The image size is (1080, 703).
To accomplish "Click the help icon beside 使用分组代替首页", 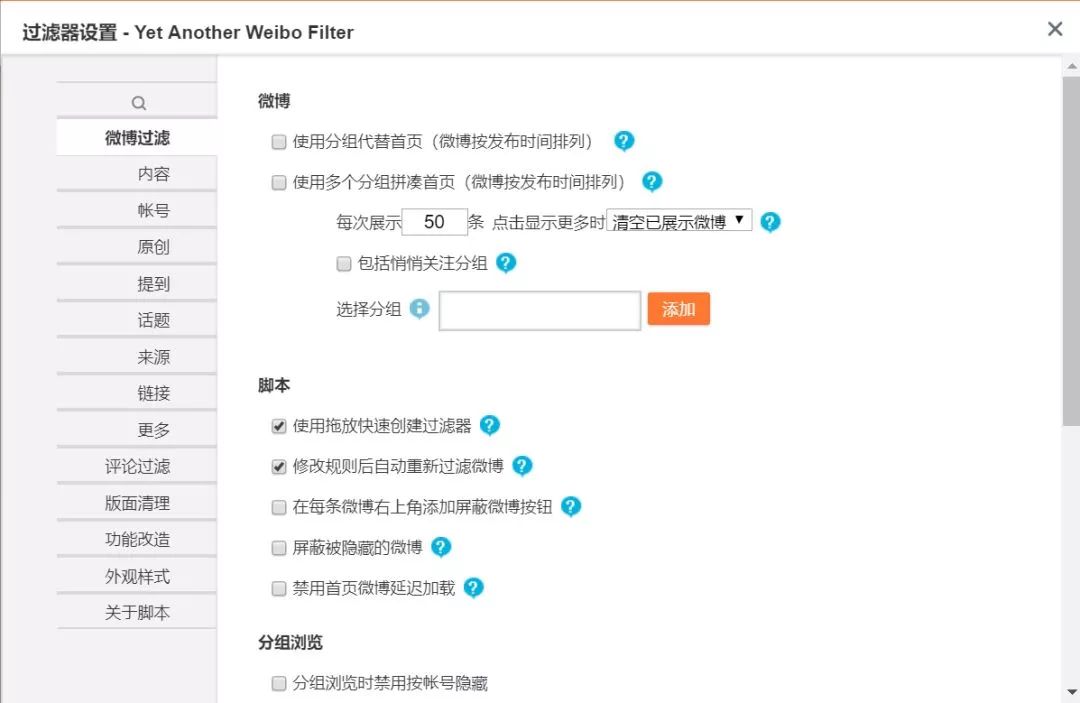I will point(624,141).
